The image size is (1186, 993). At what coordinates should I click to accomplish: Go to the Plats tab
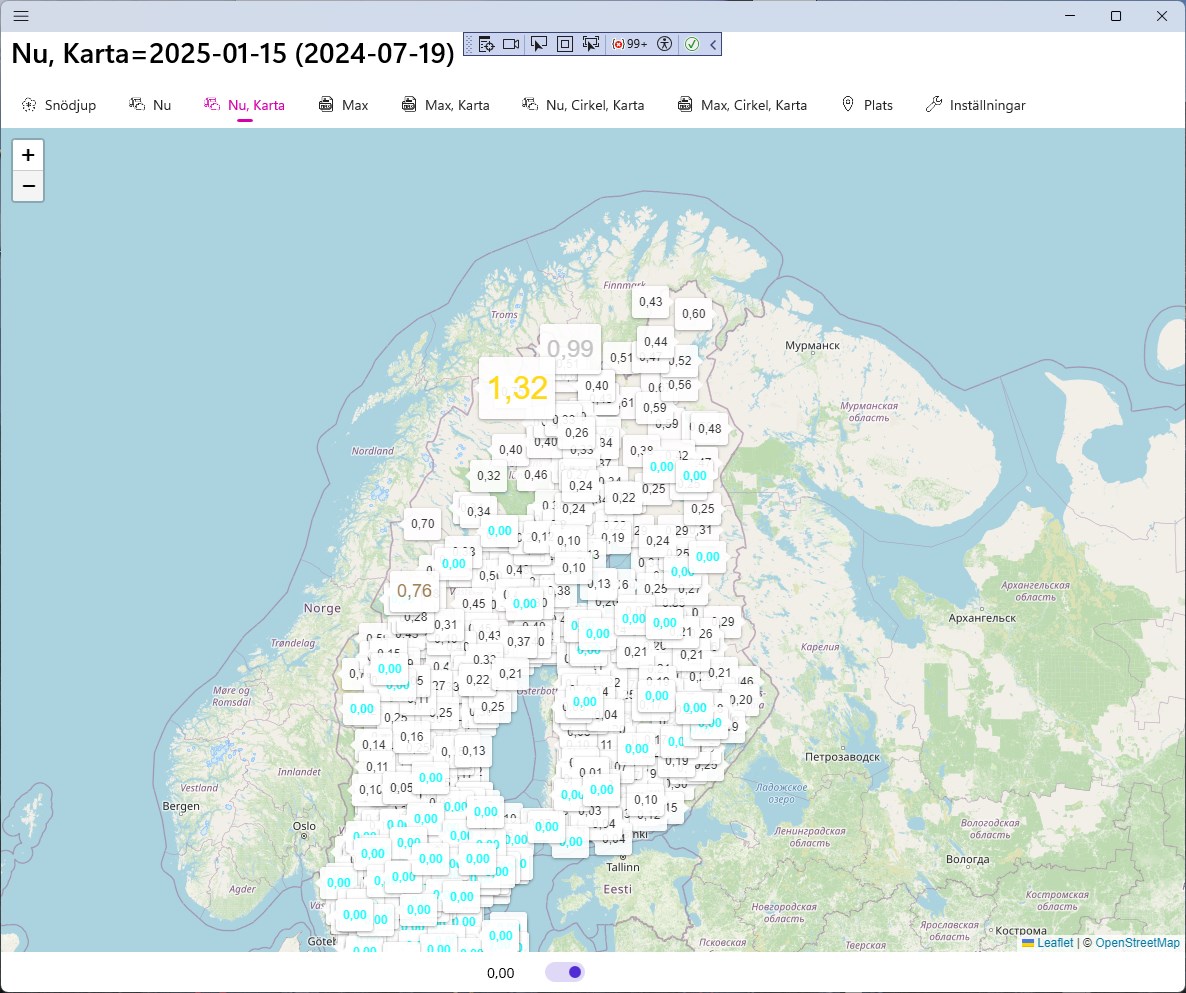coord(867,105)
